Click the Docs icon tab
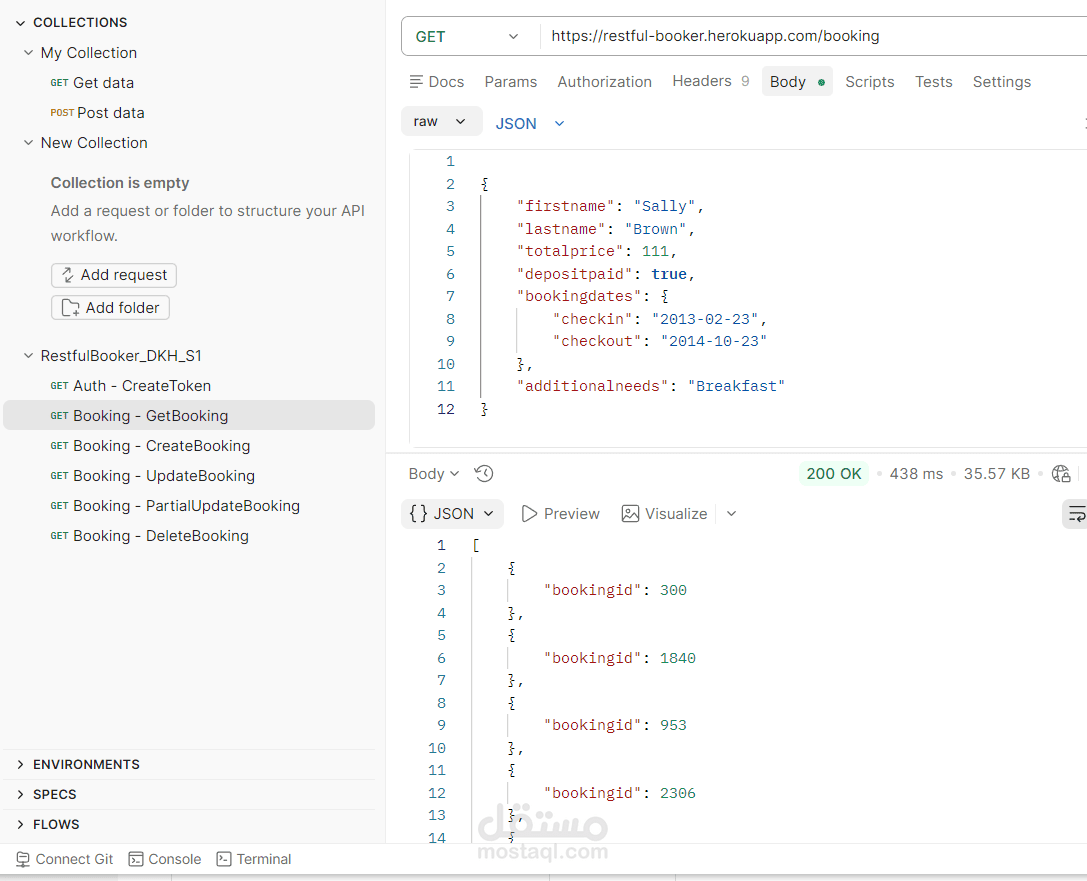This screenshot has height=881, width=1087. click(x=436, y=82)
